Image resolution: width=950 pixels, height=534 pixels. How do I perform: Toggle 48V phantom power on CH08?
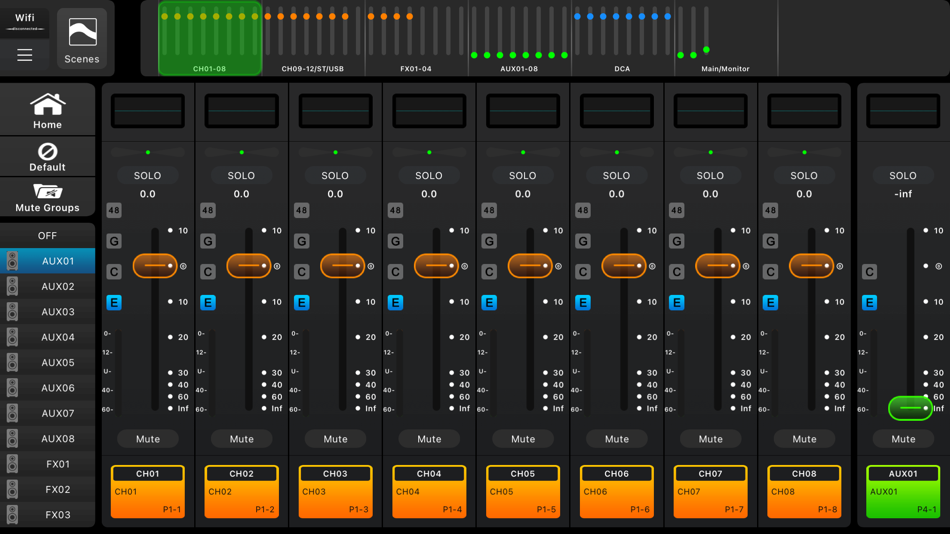[771, 210]
